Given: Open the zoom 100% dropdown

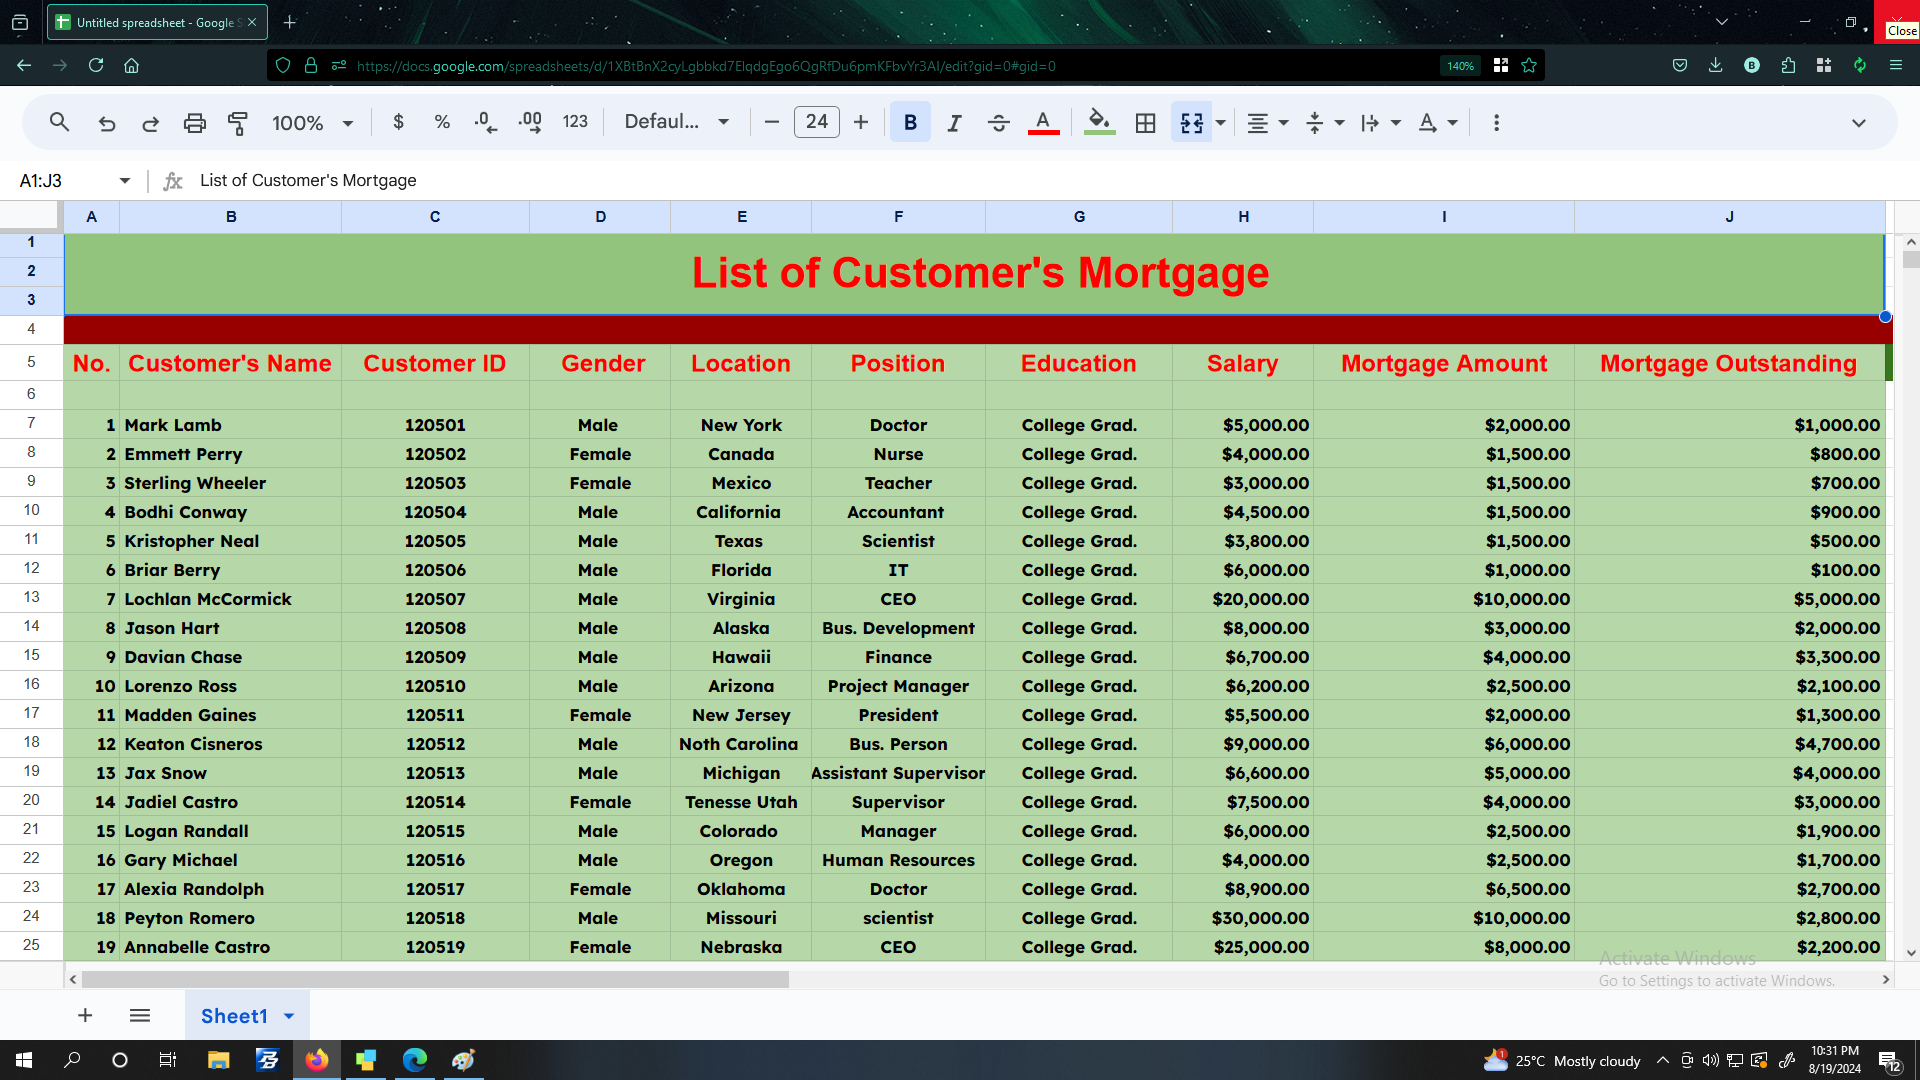Looking at the screenshot, I should [312, 123].
